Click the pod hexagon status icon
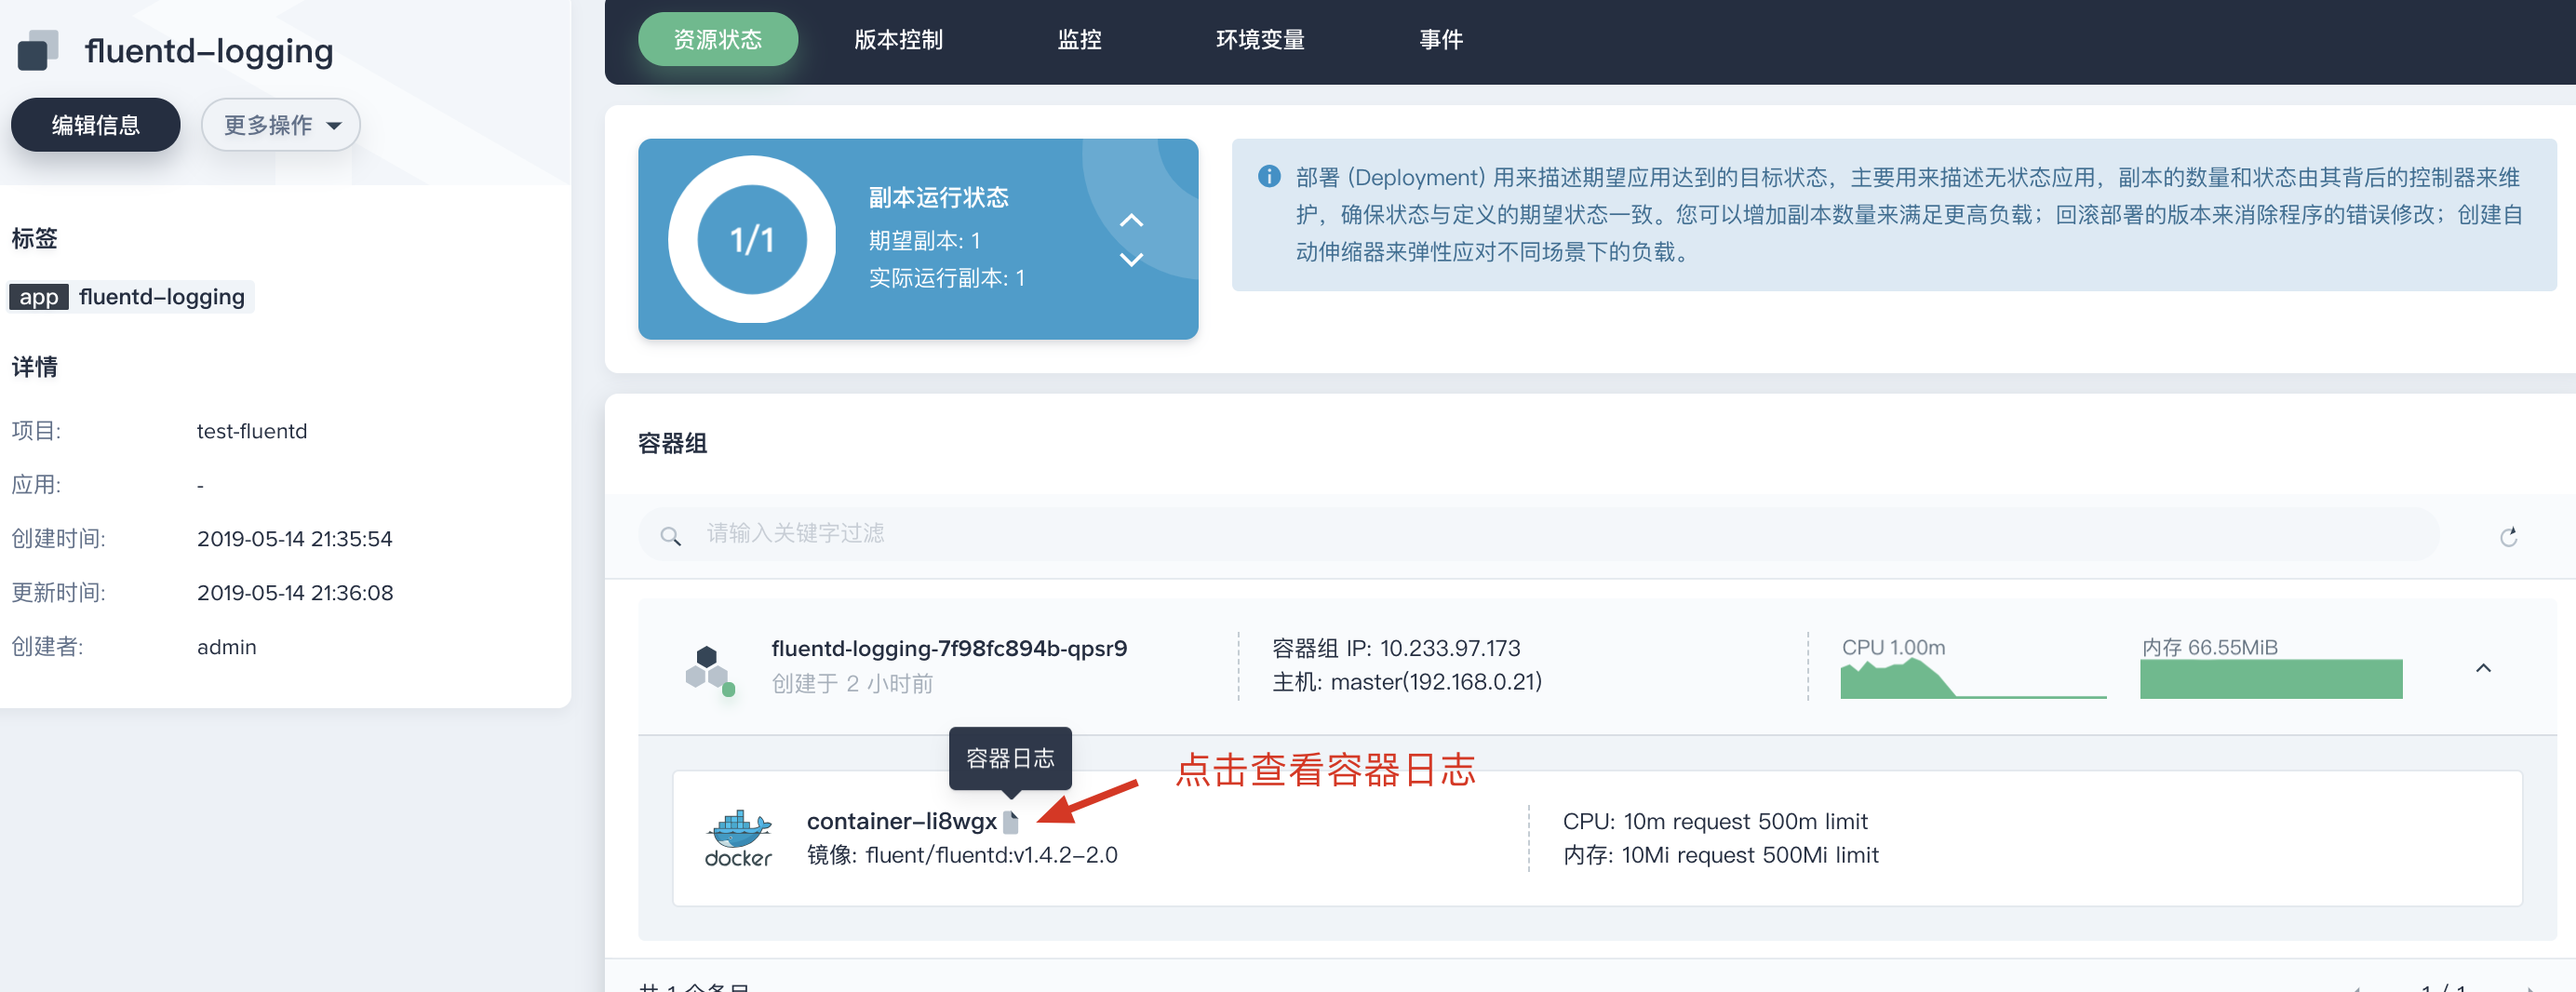Viewport: 2576px width, 992px height. tap(710, 669)
